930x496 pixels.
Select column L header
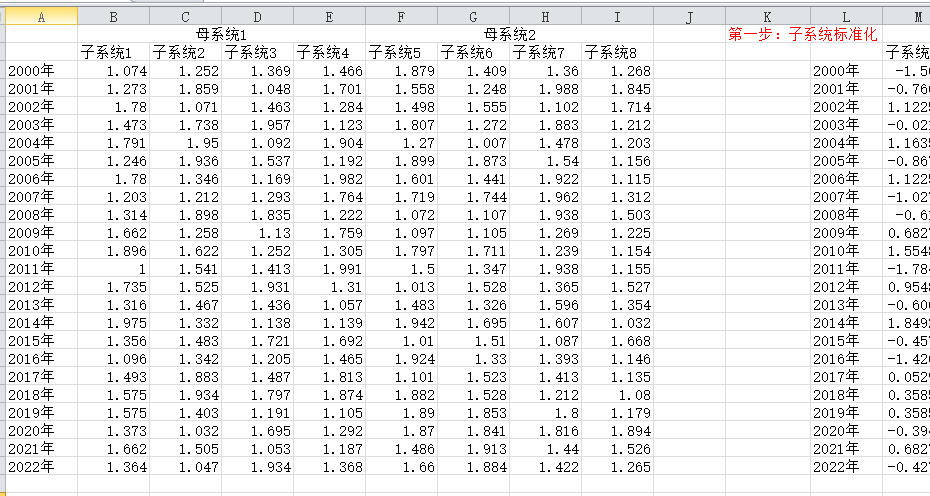click(x=846, y=17)
